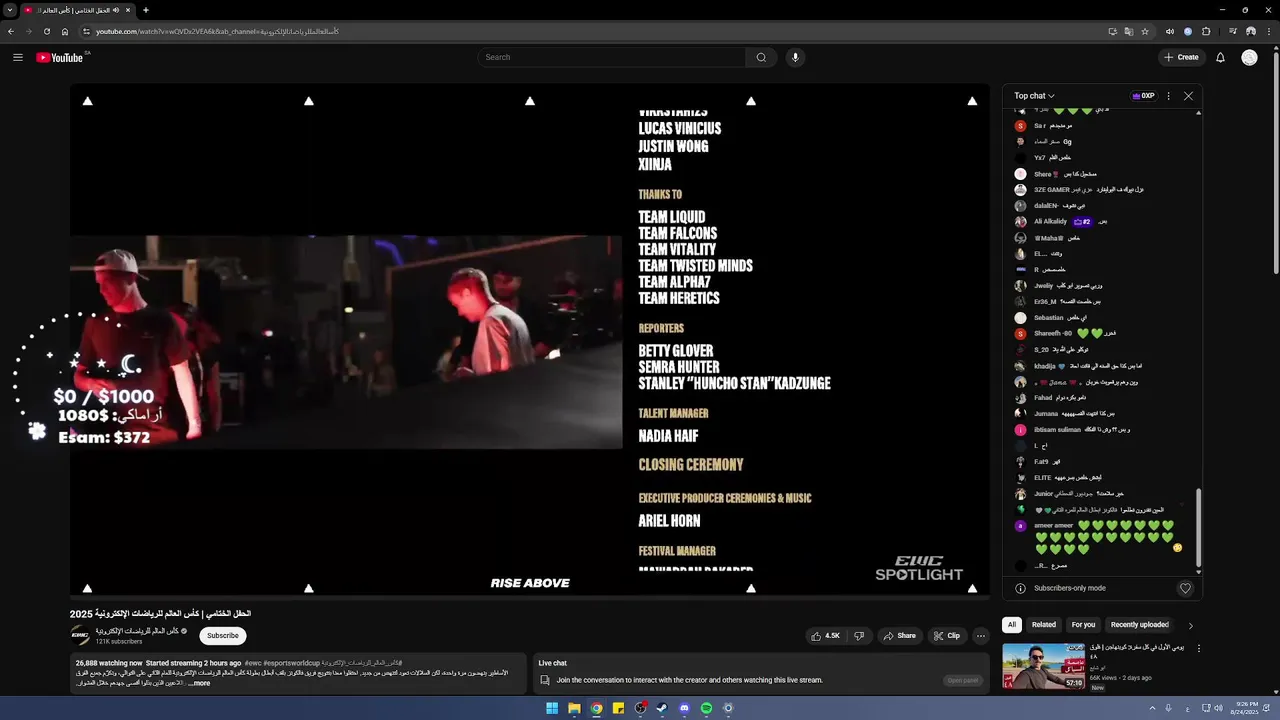Share the video
Screen dimensions: 1280x720
point(899,636)
